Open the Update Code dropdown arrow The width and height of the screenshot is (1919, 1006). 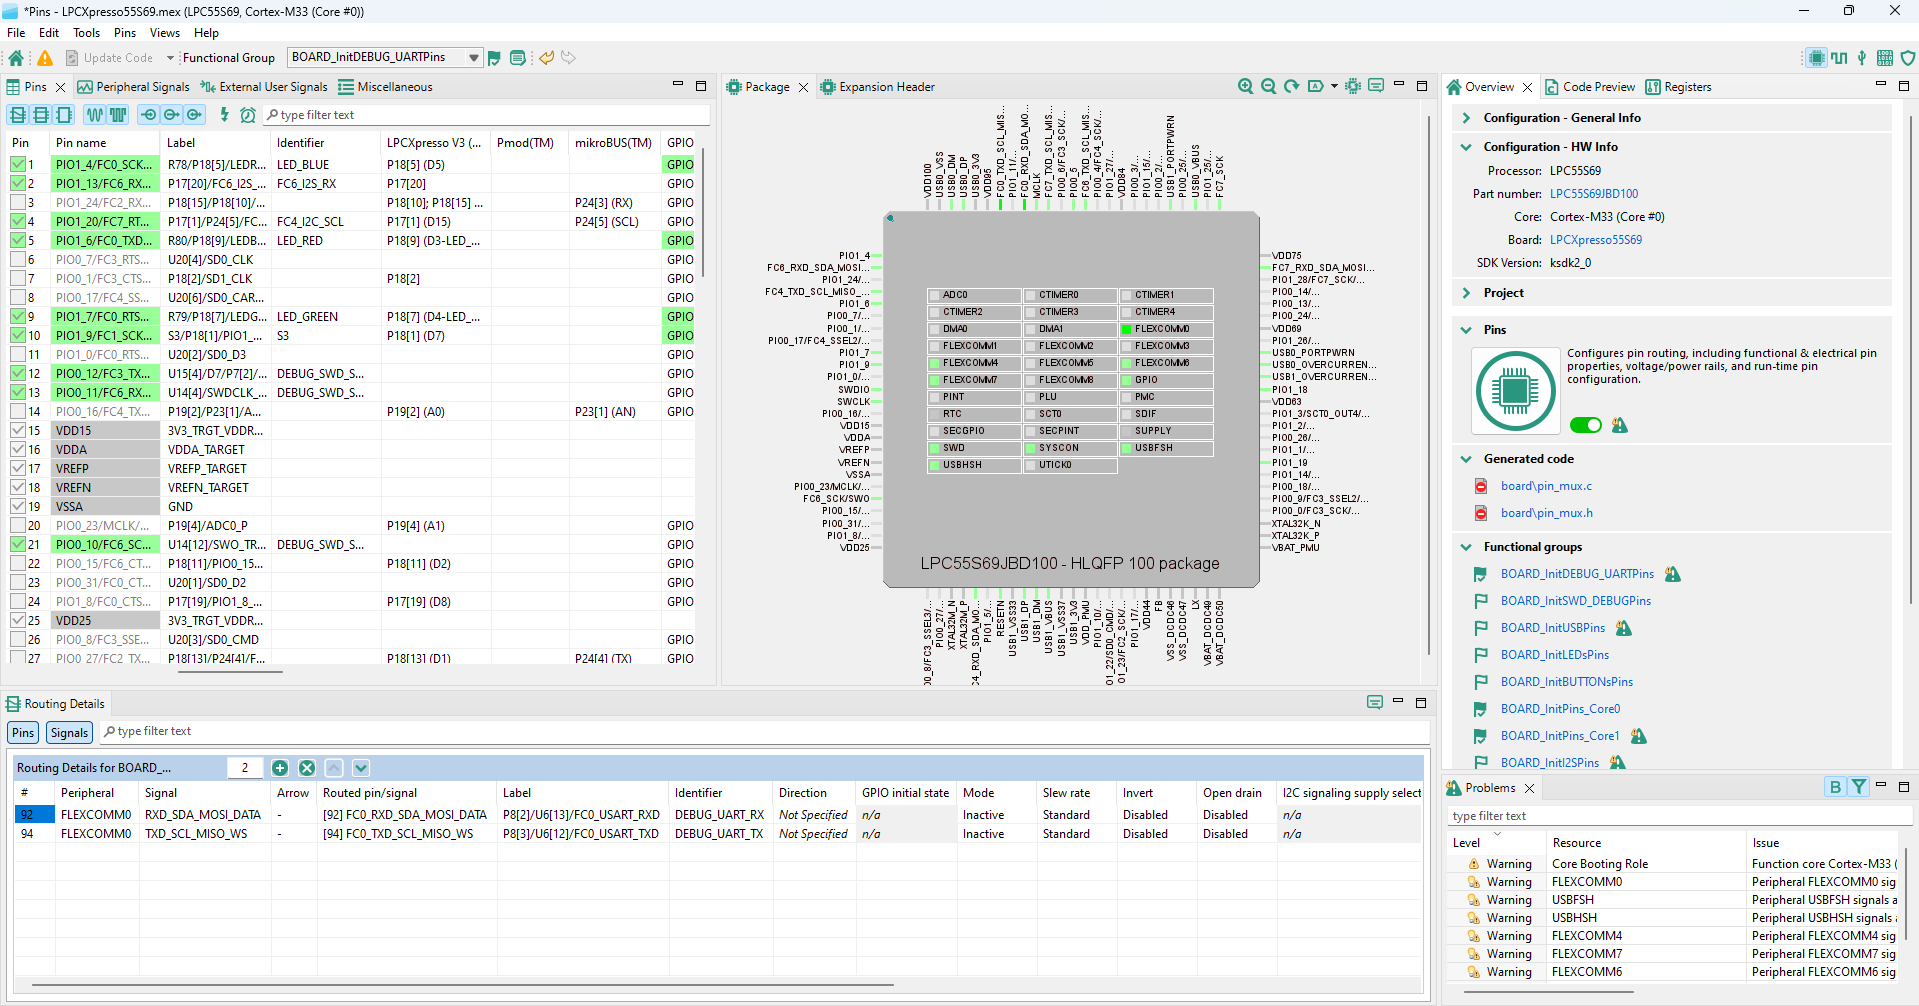pyautogui.click(x=170, y=58)
